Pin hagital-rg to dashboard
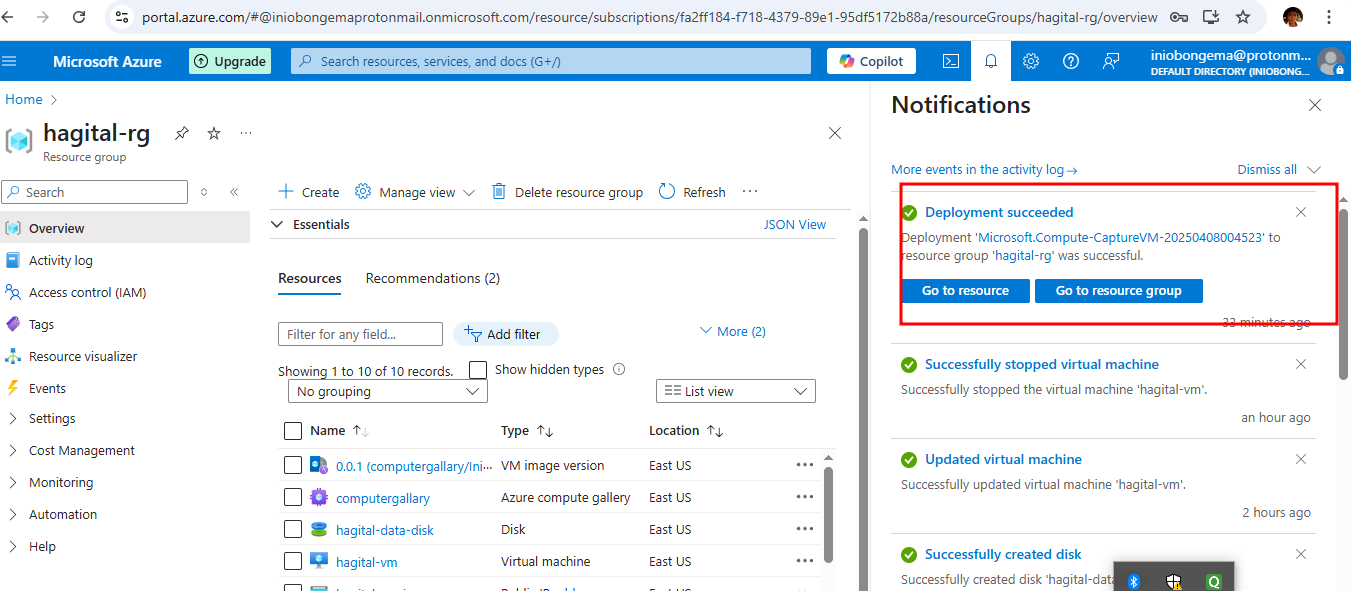Image resolution: width=1351 pixels, height=591 pixels. tap(182, 133)
